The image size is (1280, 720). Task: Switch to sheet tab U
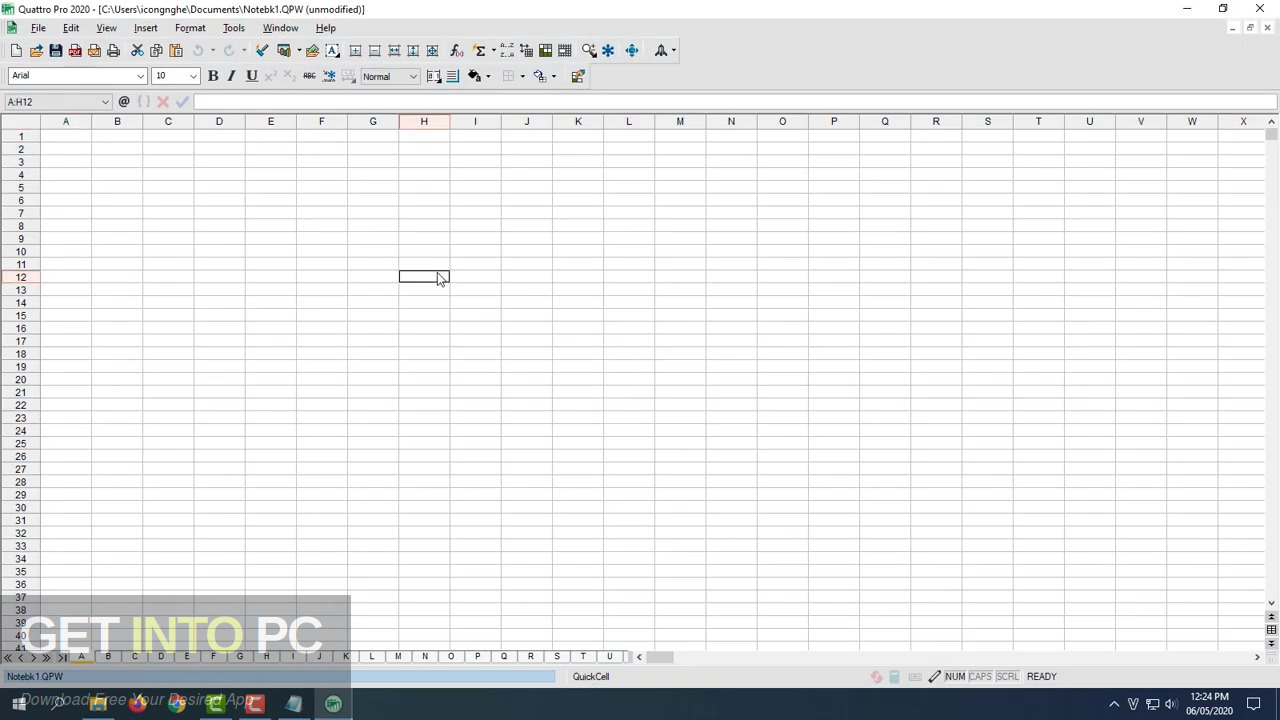coord(609,657)
